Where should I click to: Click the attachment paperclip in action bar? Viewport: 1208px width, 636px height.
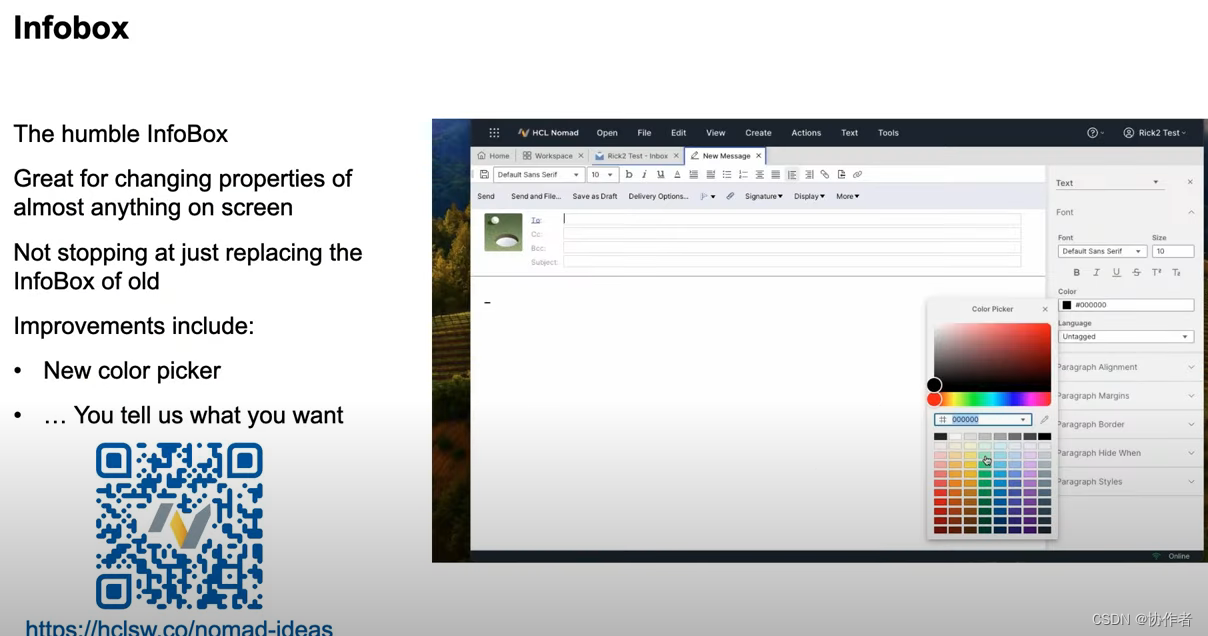730,197
